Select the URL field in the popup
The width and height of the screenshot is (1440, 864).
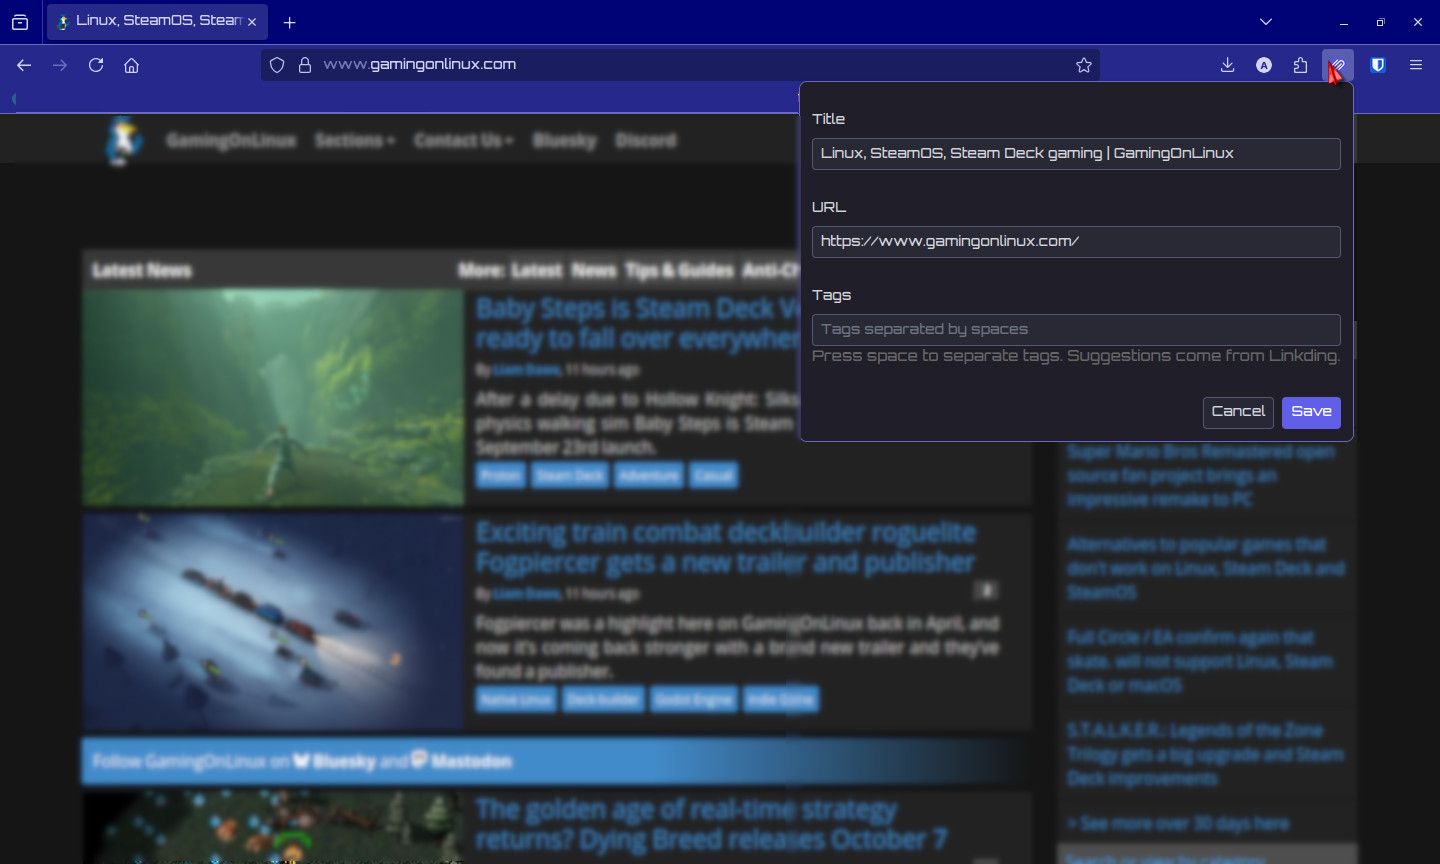coord(1076,241)
